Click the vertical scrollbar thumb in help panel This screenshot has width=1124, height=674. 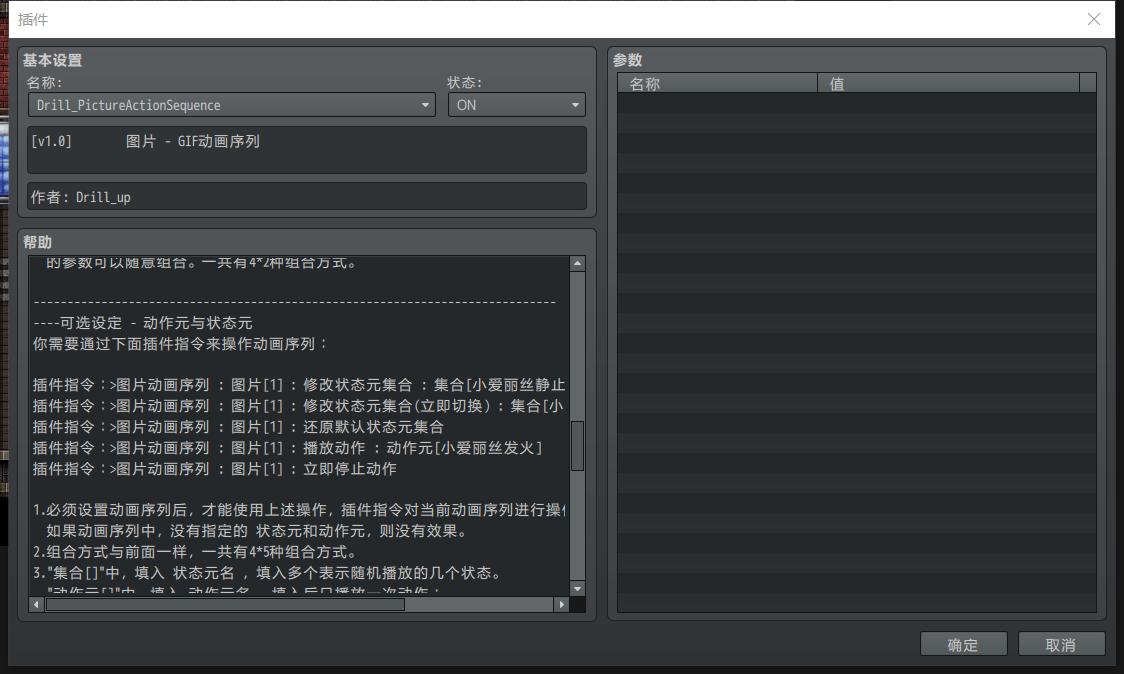tap(577, 445)
